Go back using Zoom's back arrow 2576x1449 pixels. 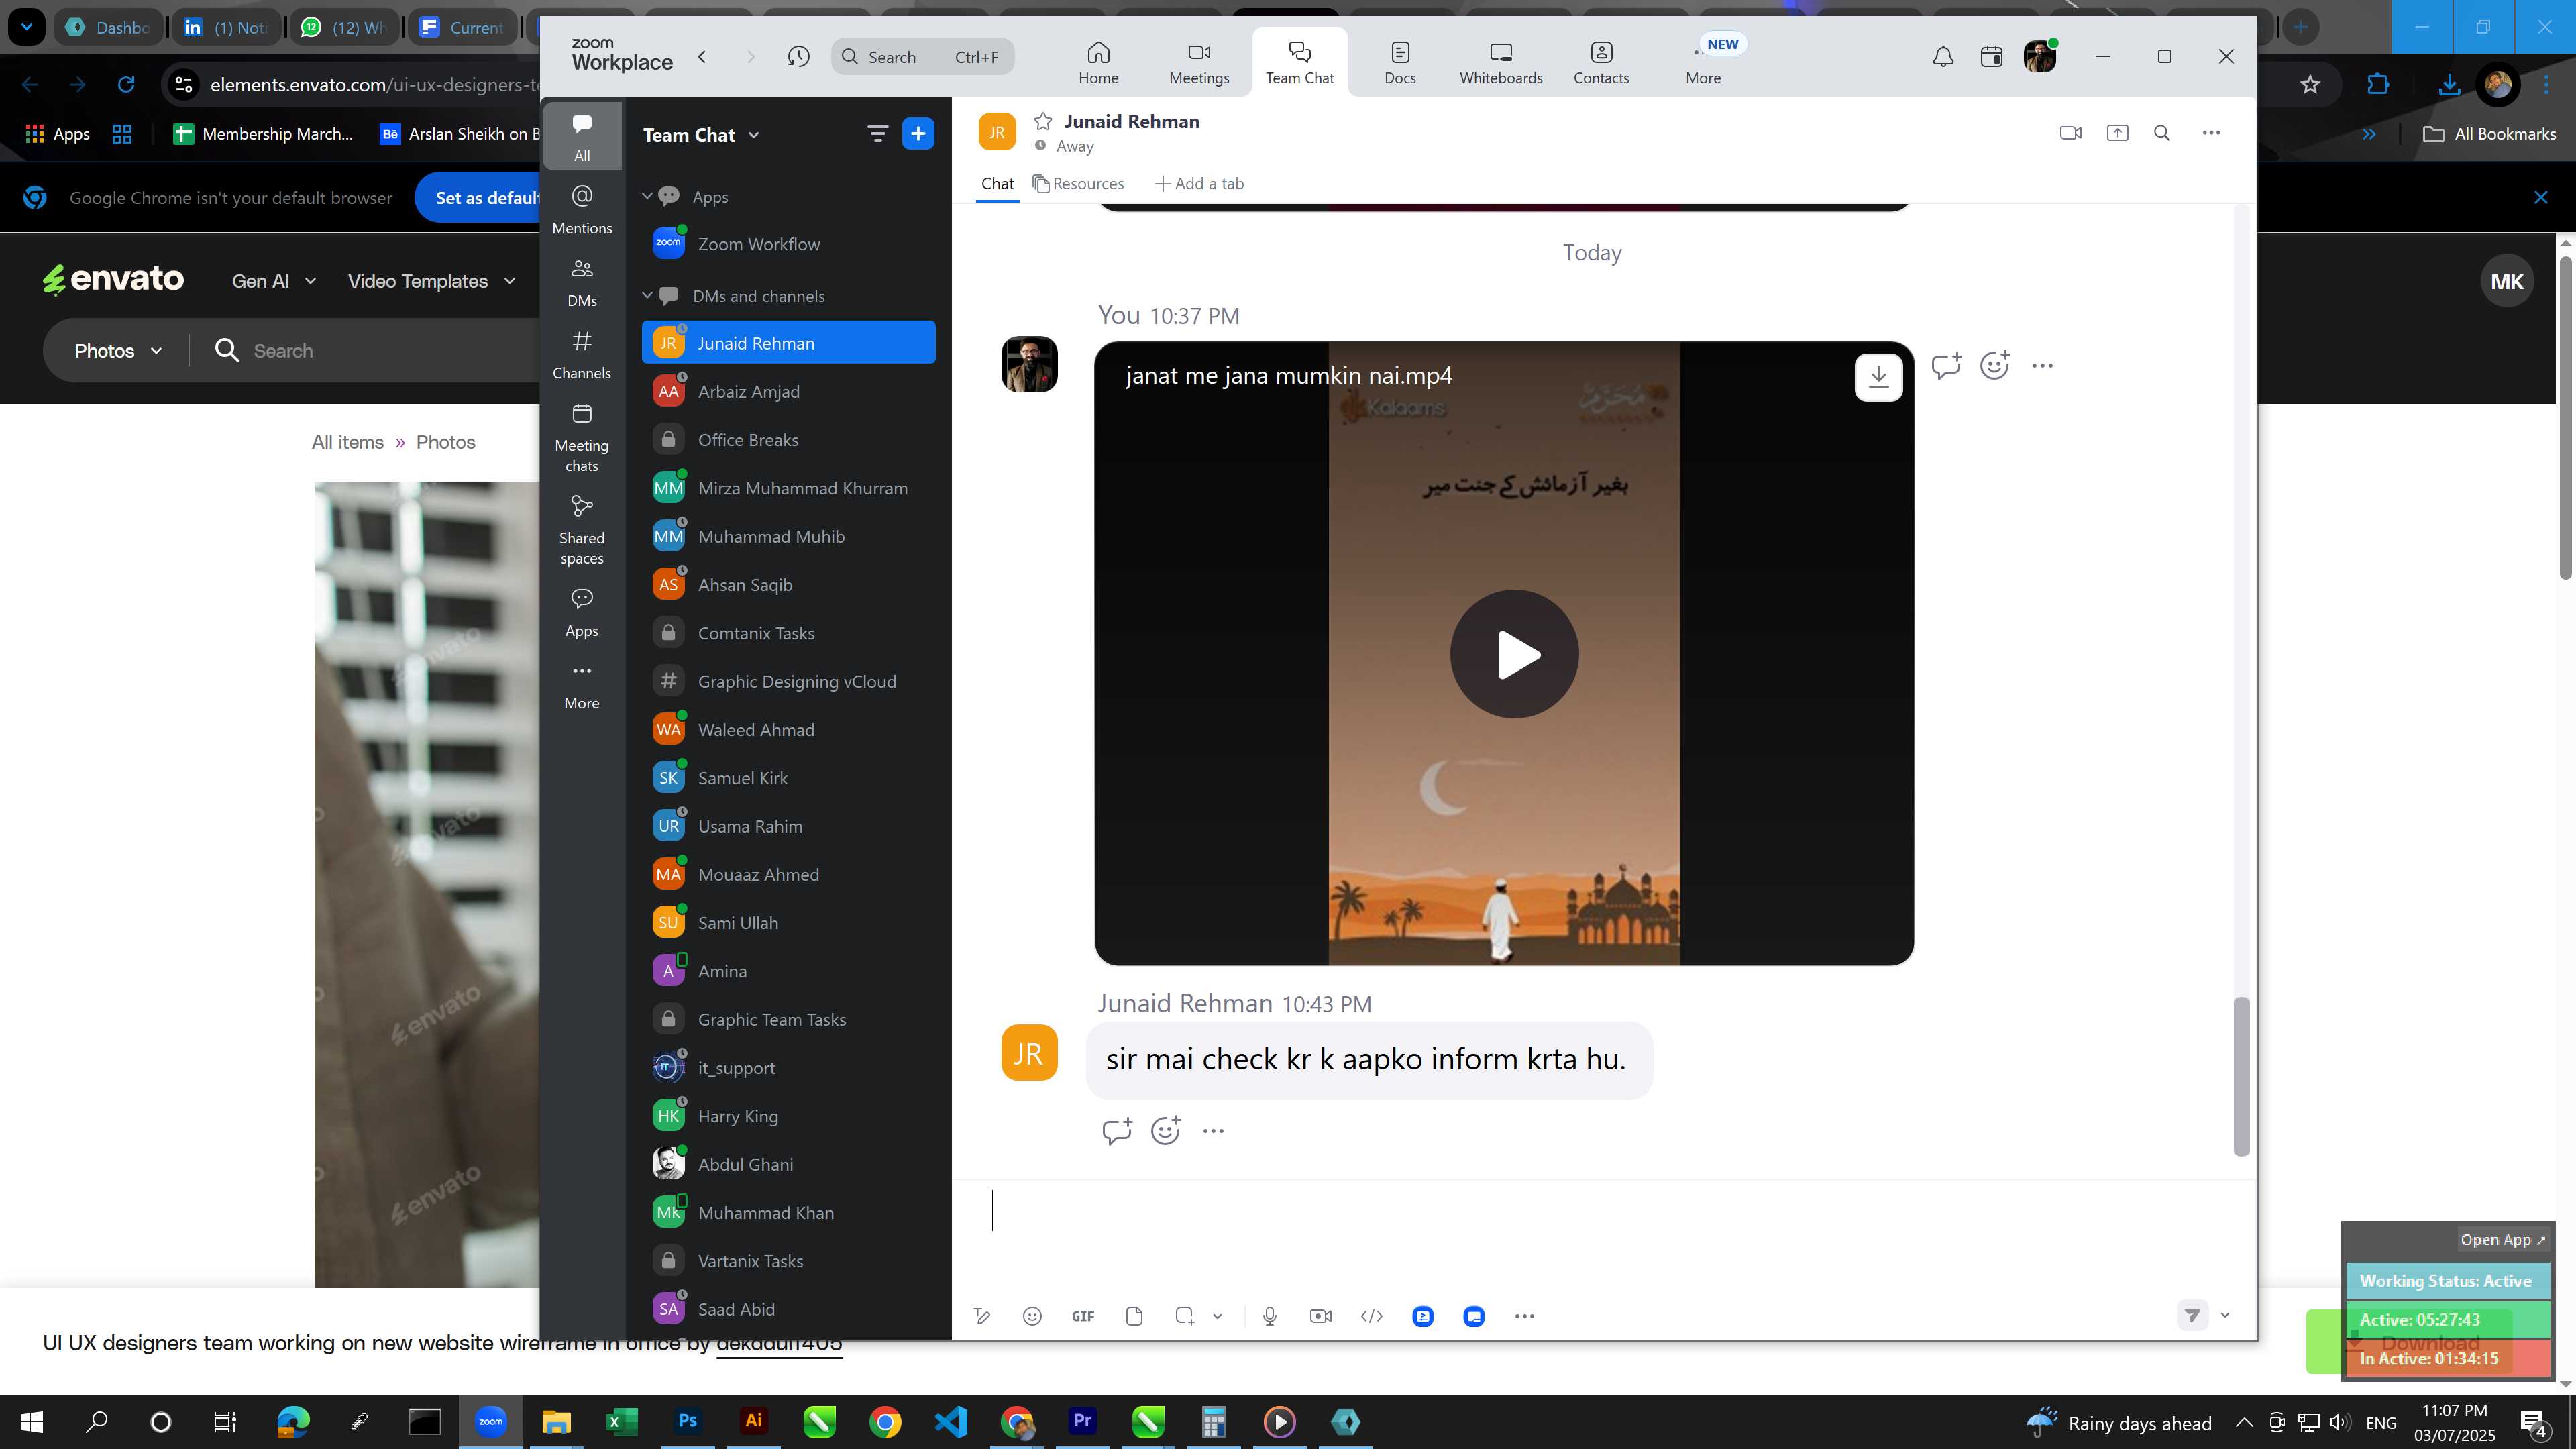coord(702,57)
